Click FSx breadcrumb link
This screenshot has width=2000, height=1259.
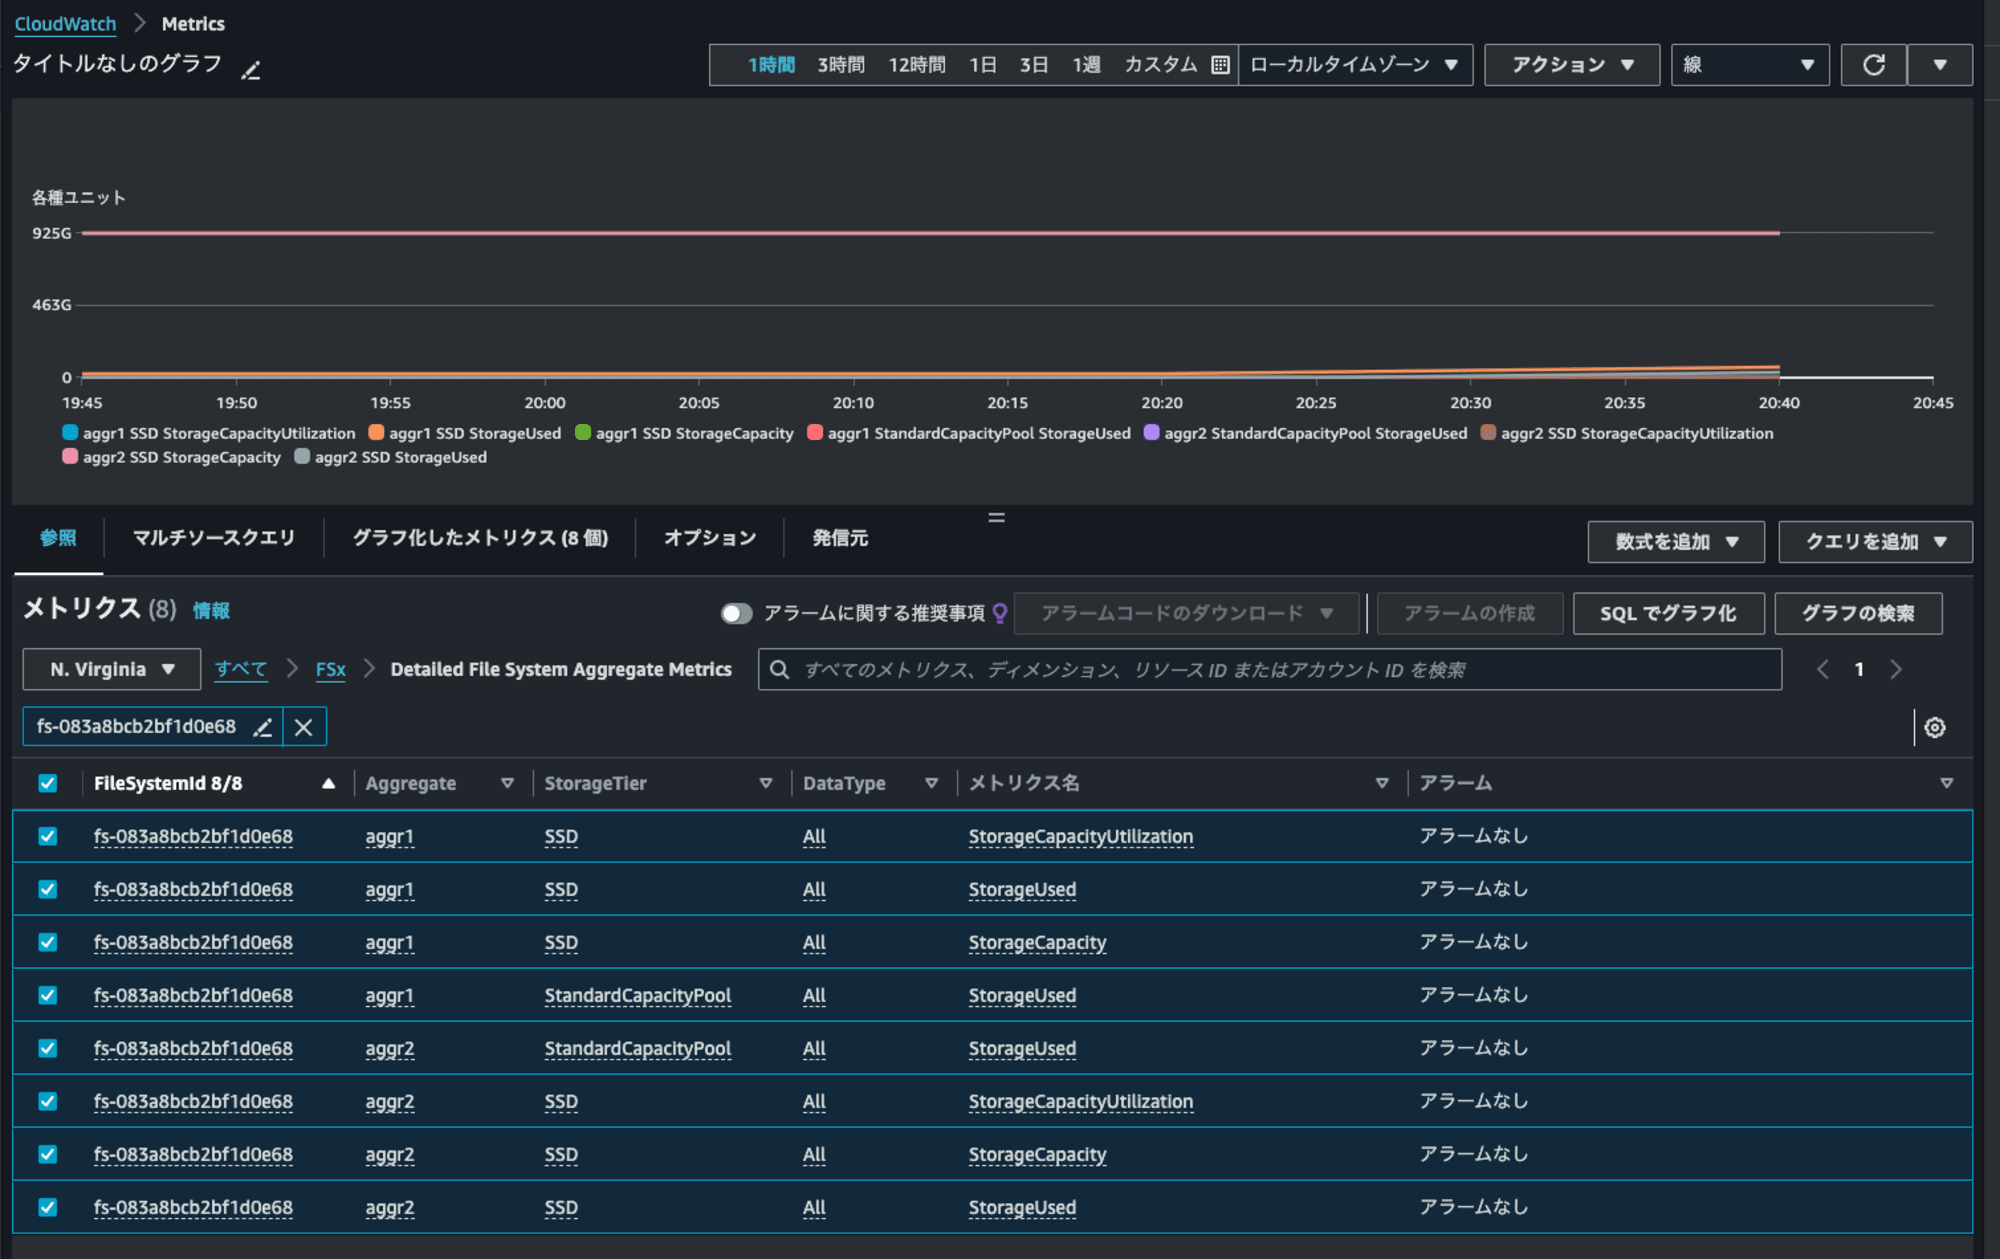click(x=331, y=669)
